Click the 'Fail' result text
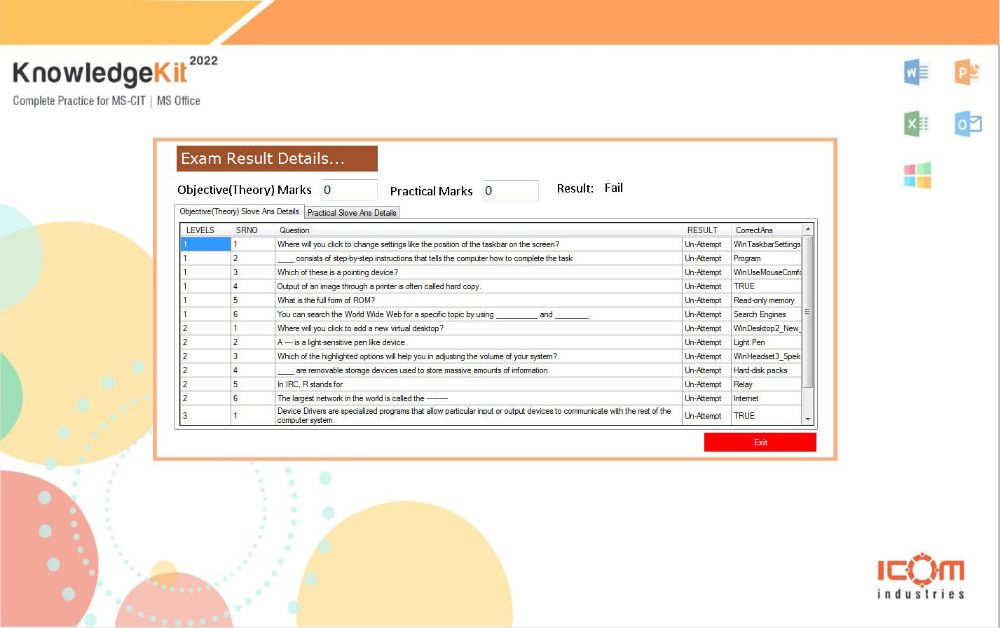Viewport: 1000px width, 628px height. (614, 188)
